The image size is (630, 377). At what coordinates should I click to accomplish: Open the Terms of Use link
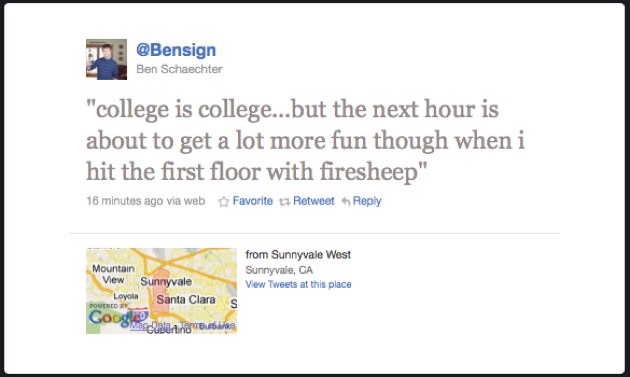pyautogui.click(x=208, y=325)
